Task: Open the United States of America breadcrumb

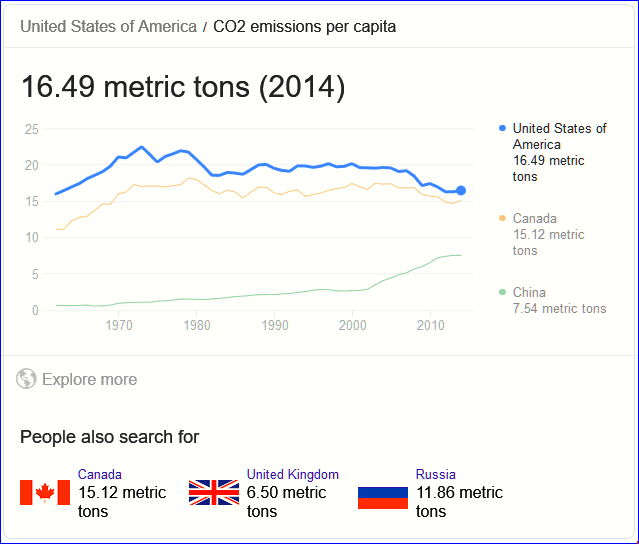Action: pyautogui.click(x=108, y=26)
